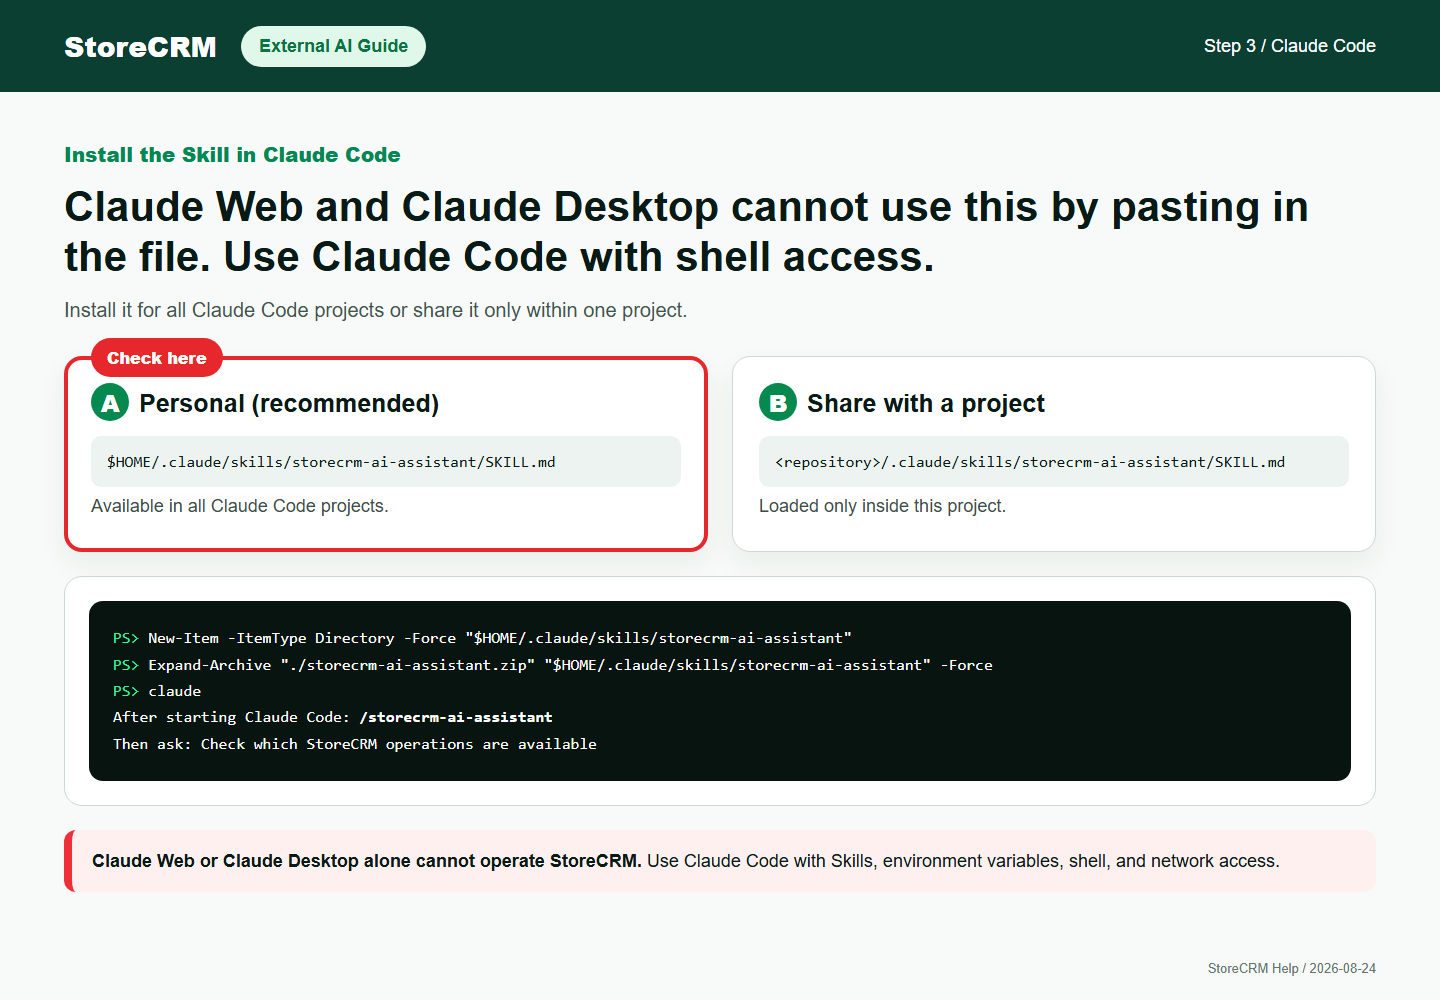Click the 'Install the Skill in Claude Code' heading
Screen dimensions: 1440x1000
tap(232, 155)
